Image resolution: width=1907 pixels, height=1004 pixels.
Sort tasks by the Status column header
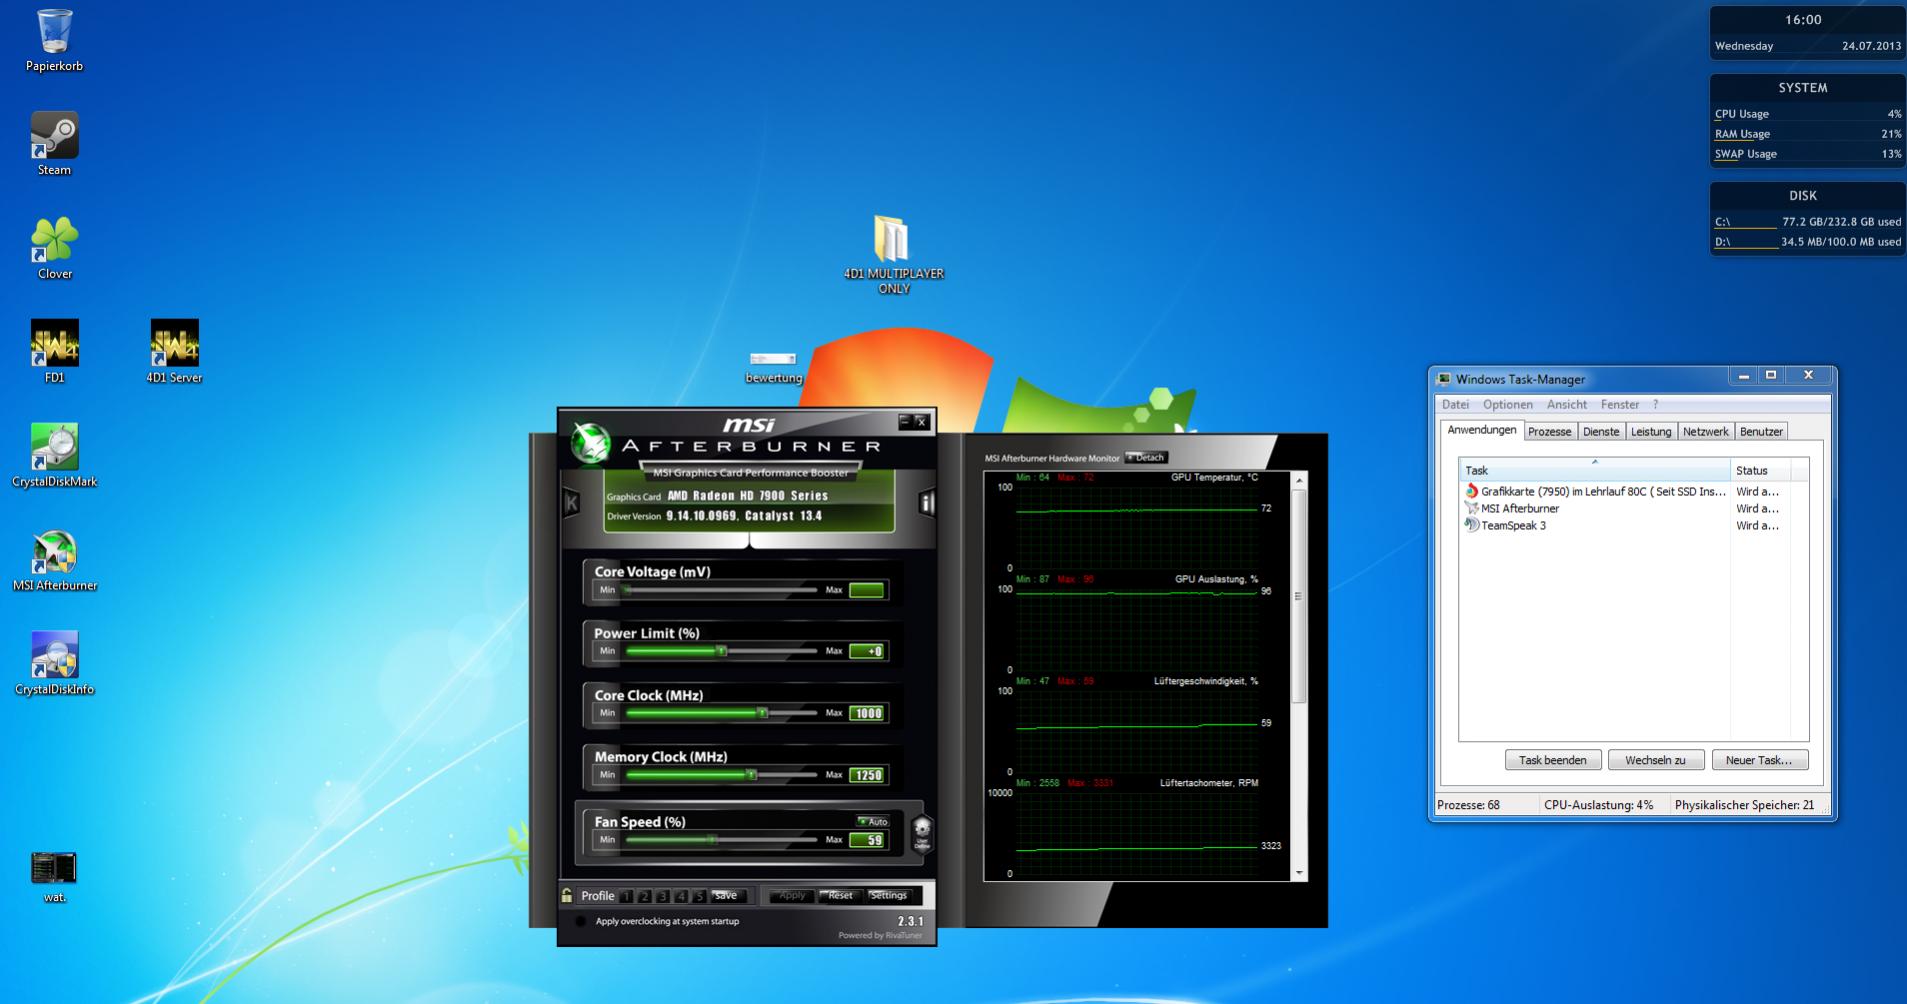[1761, 470]
